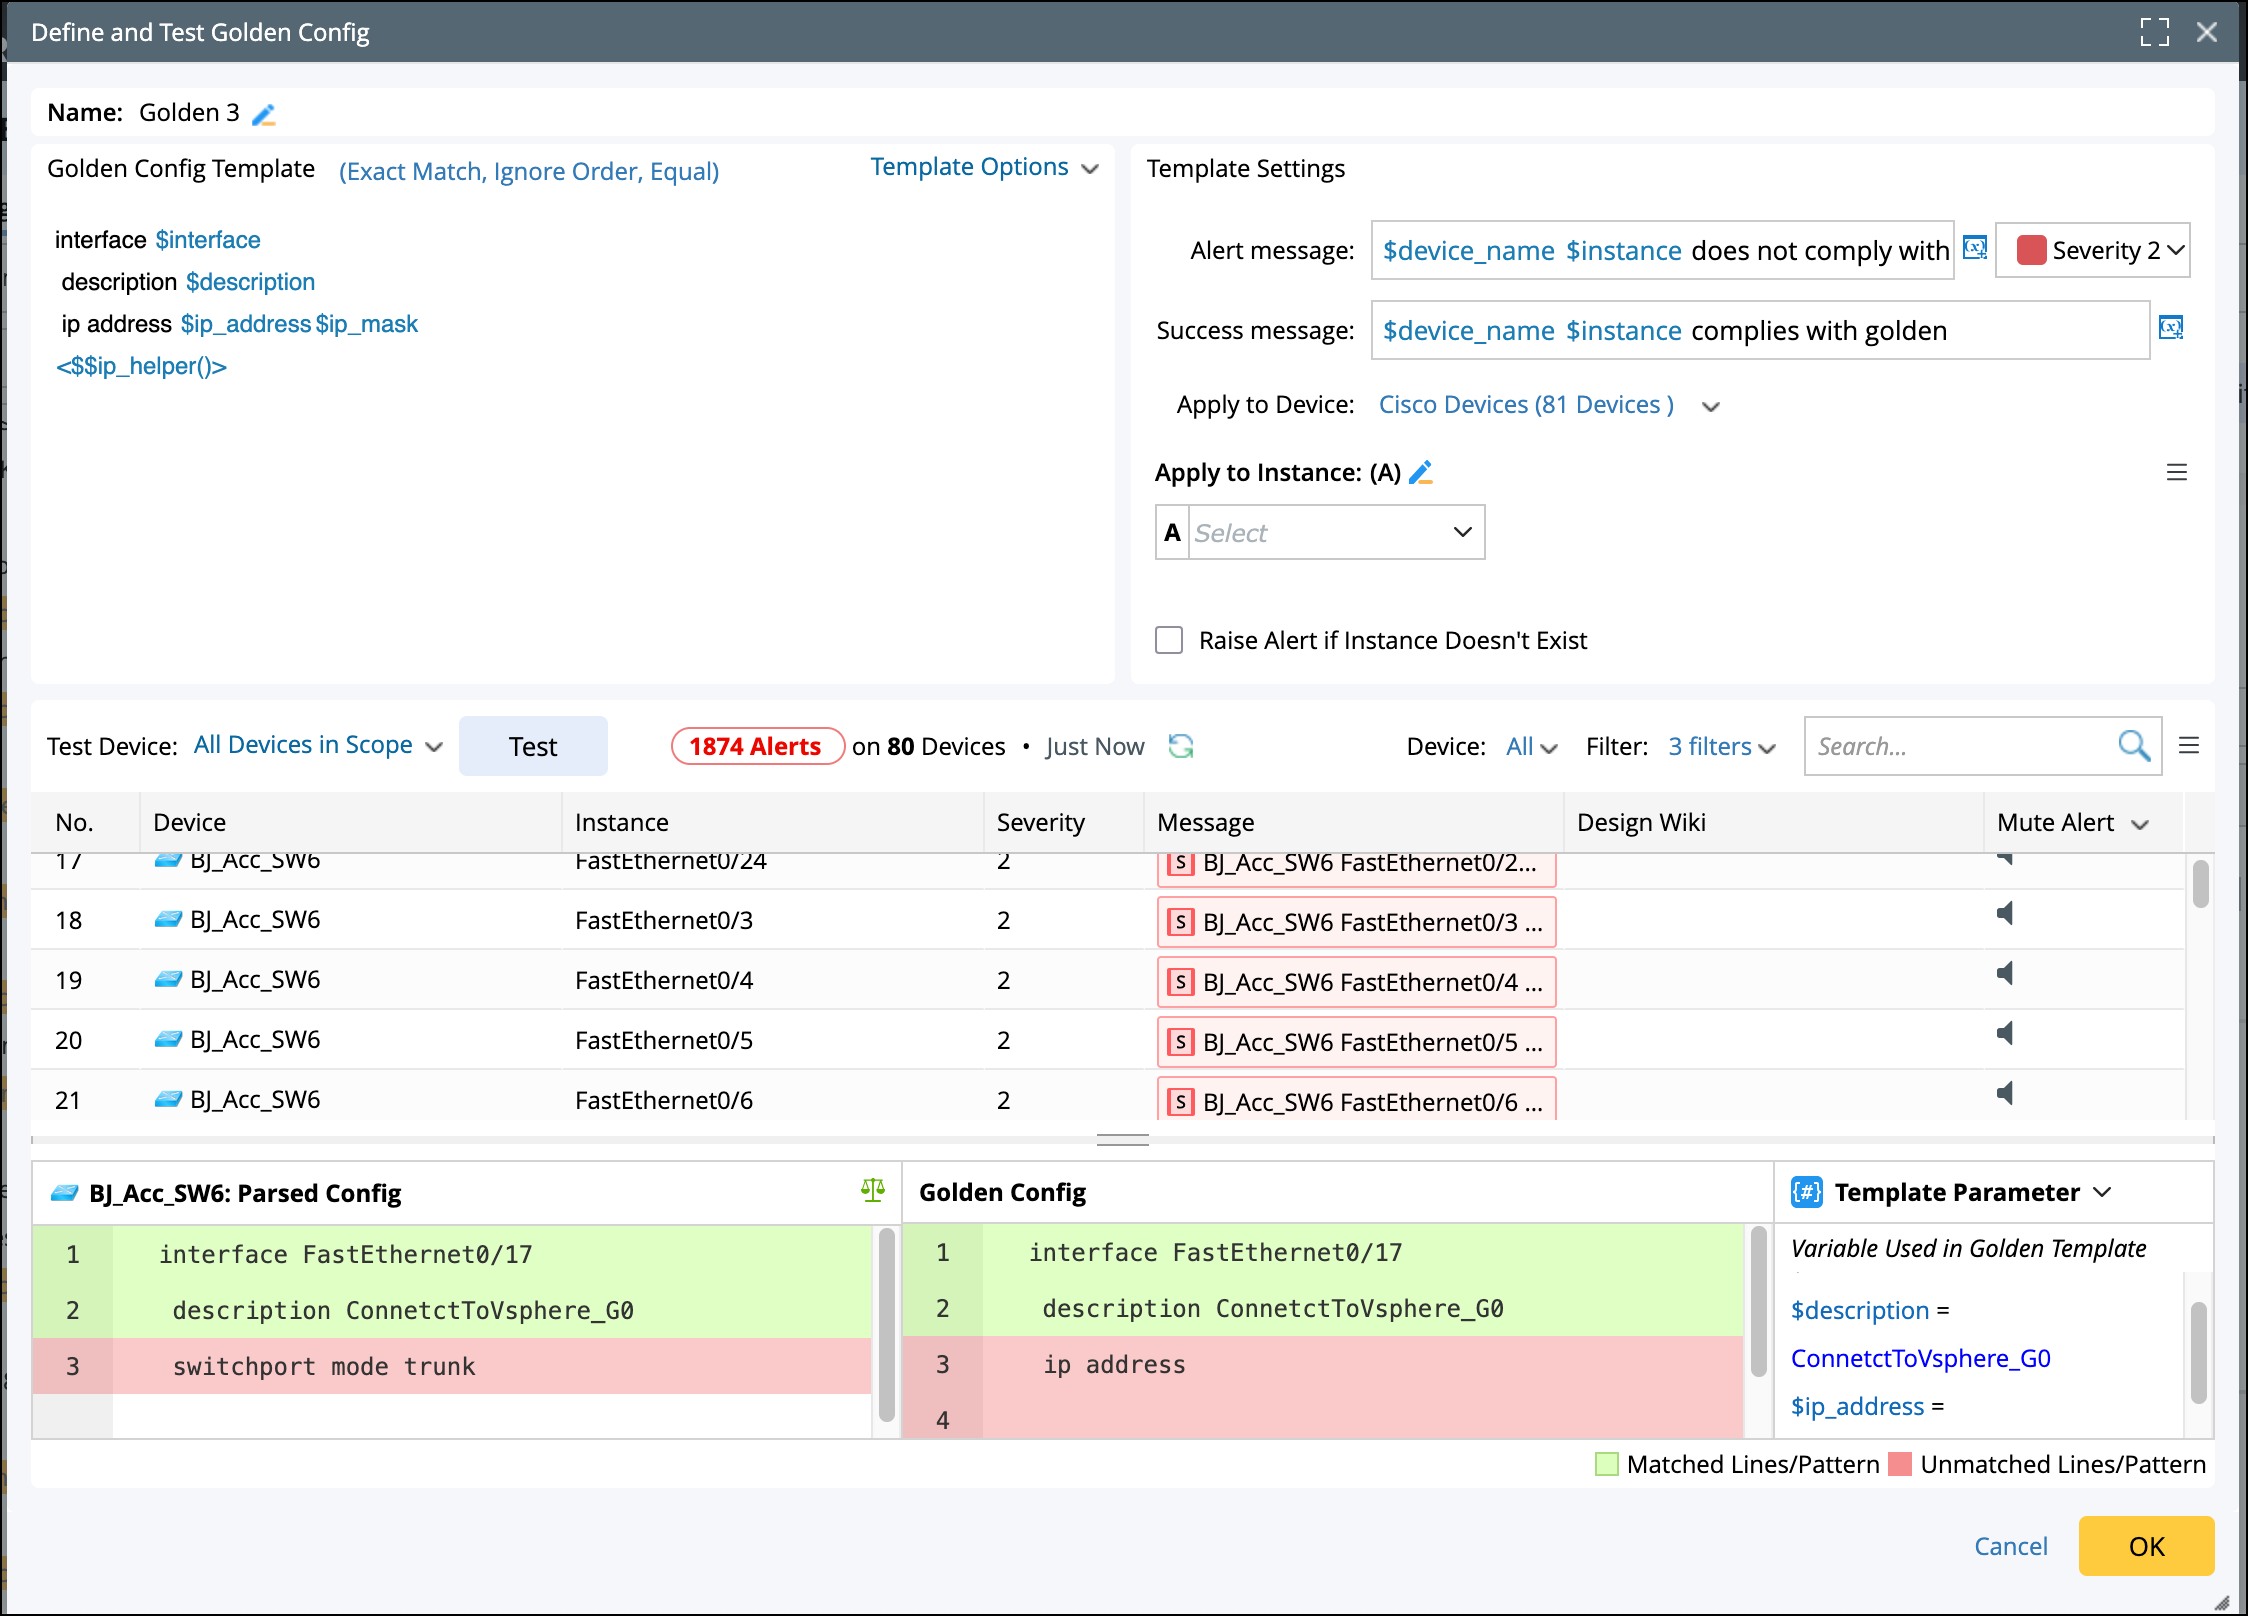Expand Template Parameter panel menu
Screen dimensions: 2248x1616
click(2102, 1192)
